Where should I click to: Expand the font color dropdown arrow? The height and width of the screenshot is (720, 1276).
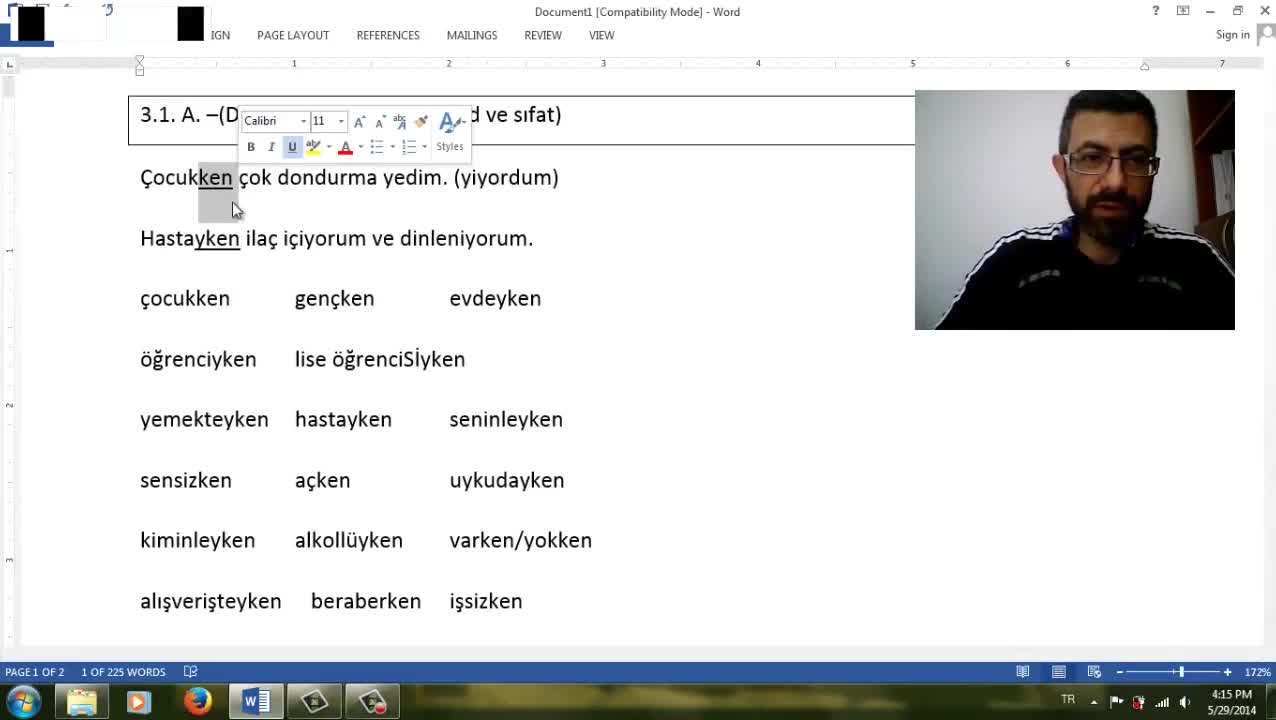point(360,147)
